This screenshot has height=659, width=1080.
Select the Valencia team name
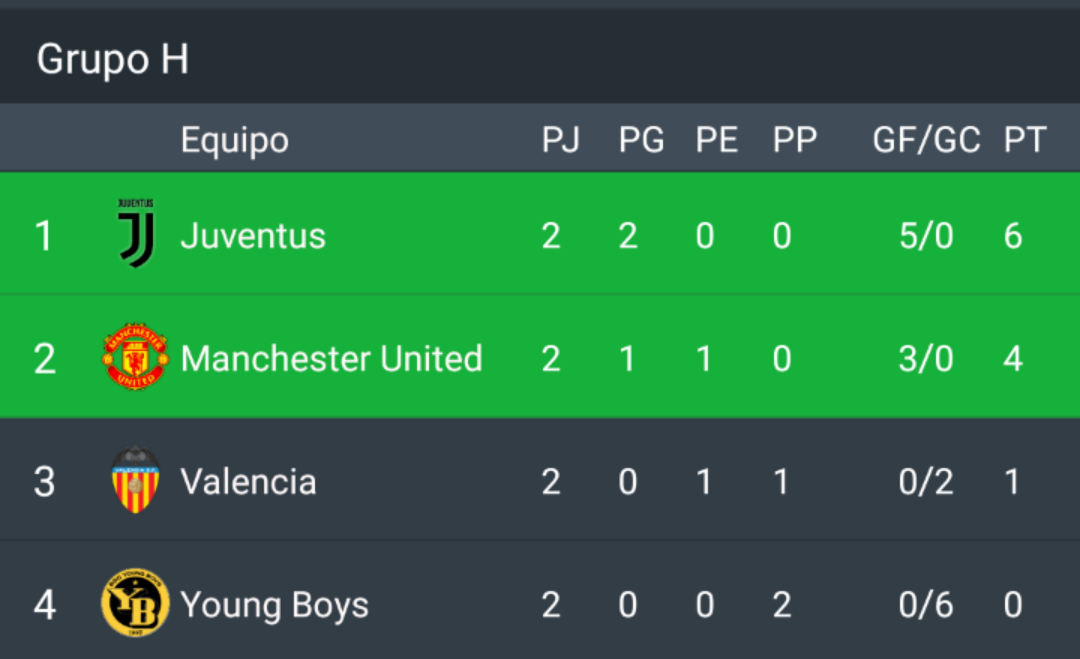[x=248, y=481]
